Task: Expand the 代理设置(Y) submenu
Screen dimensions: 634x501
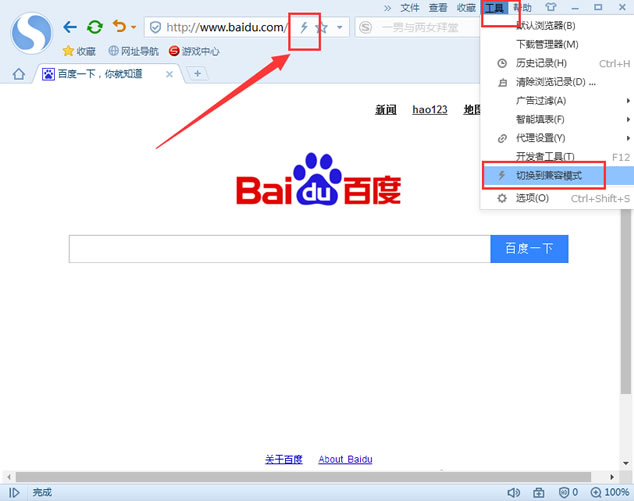Action: pos(557,138)
